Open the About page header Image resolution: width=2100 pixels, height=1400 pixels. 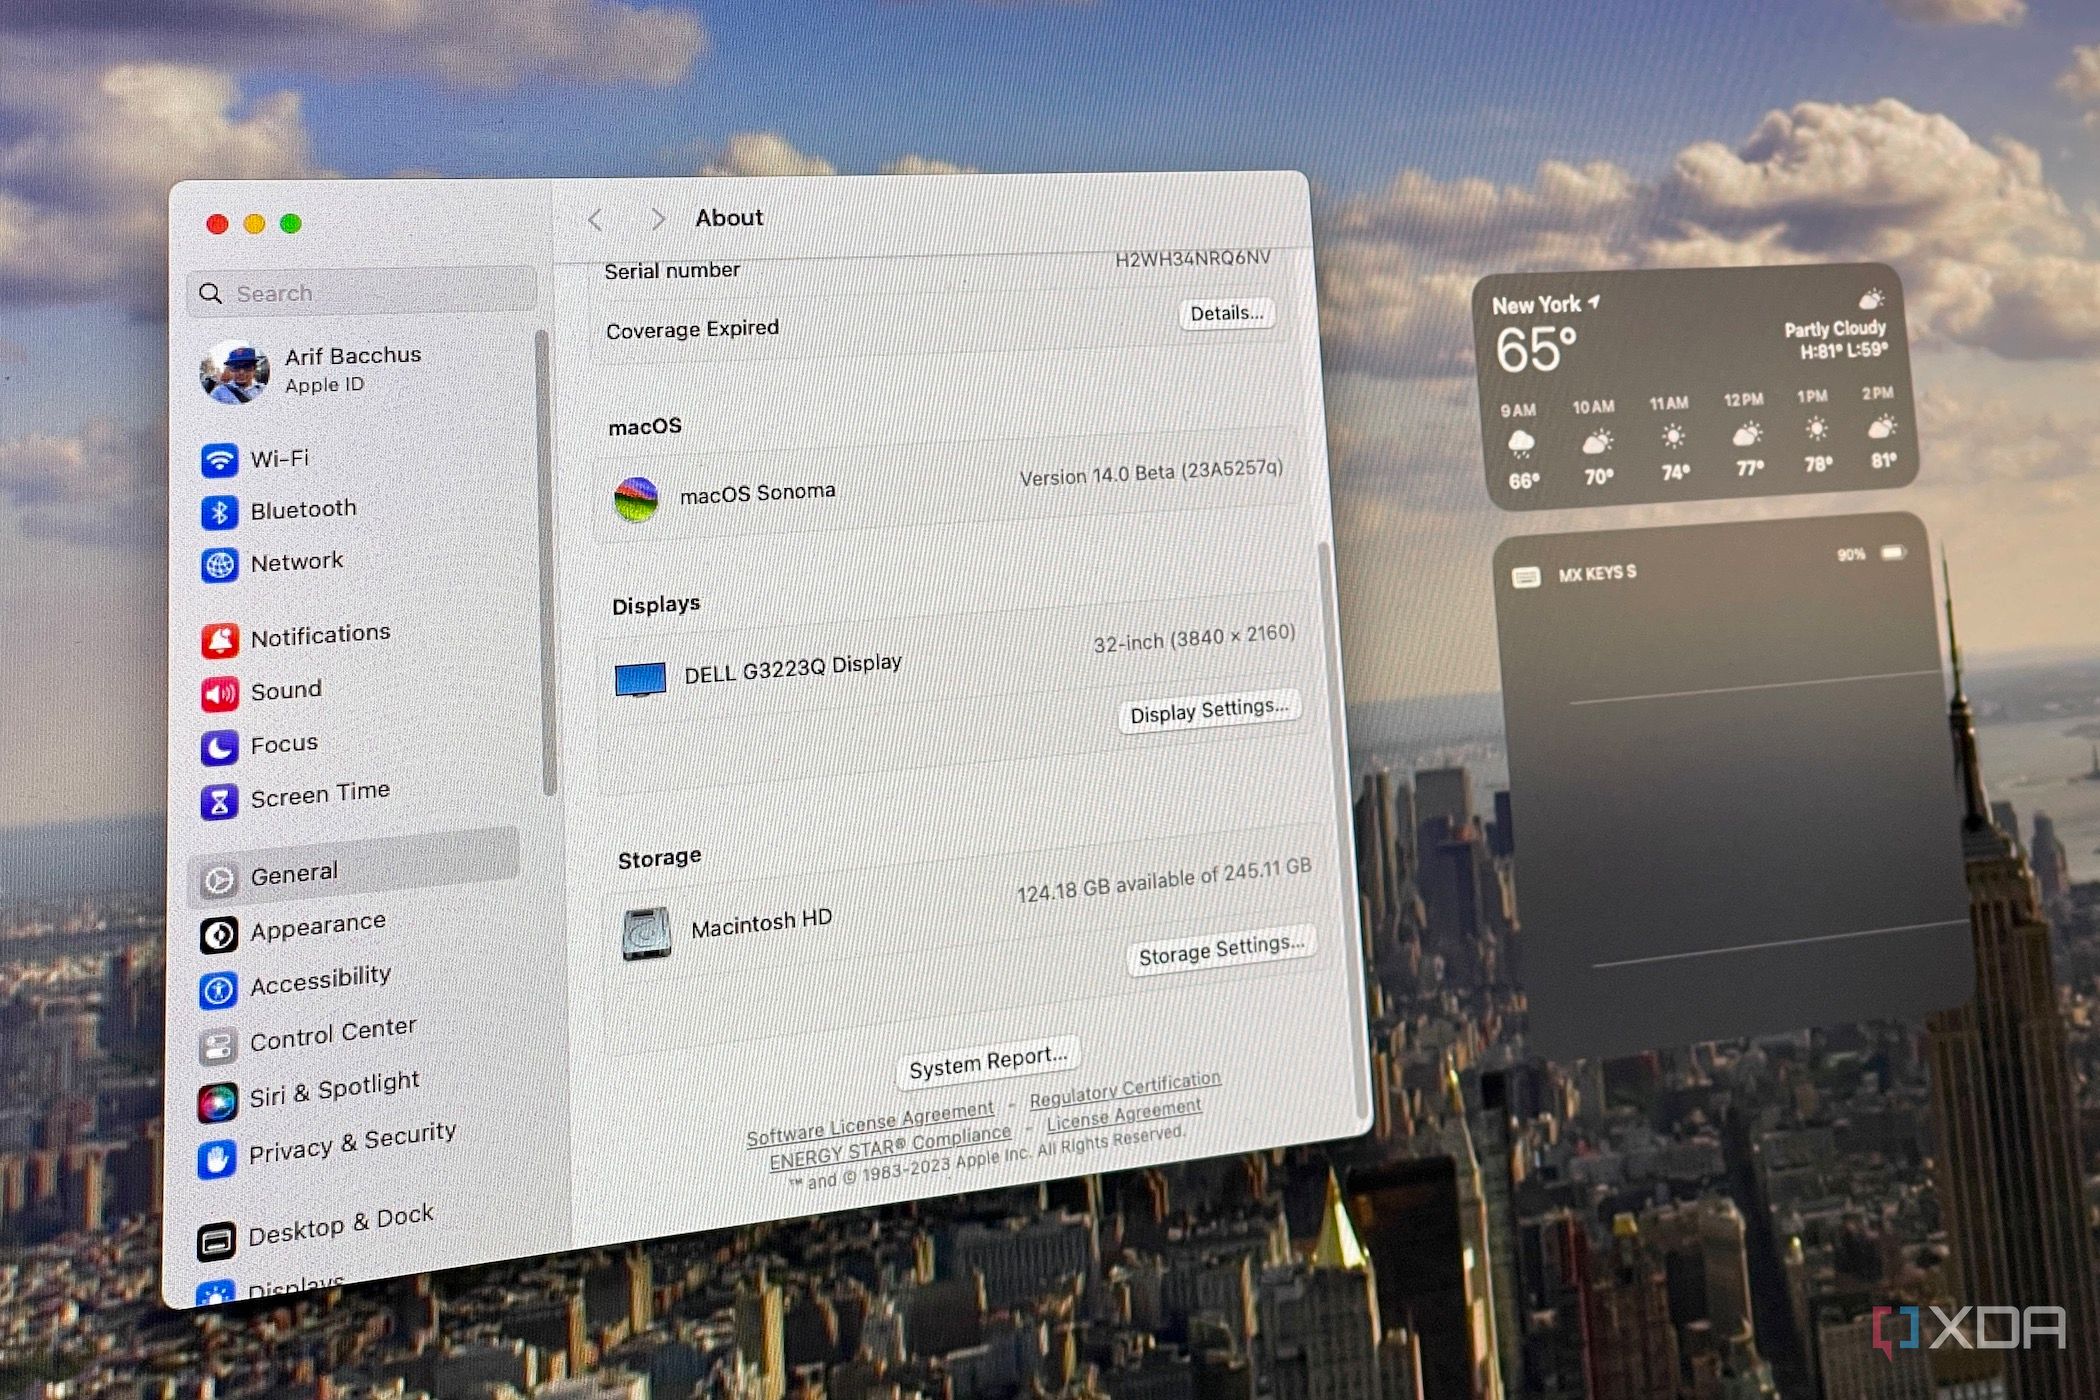tap(728, 217)
